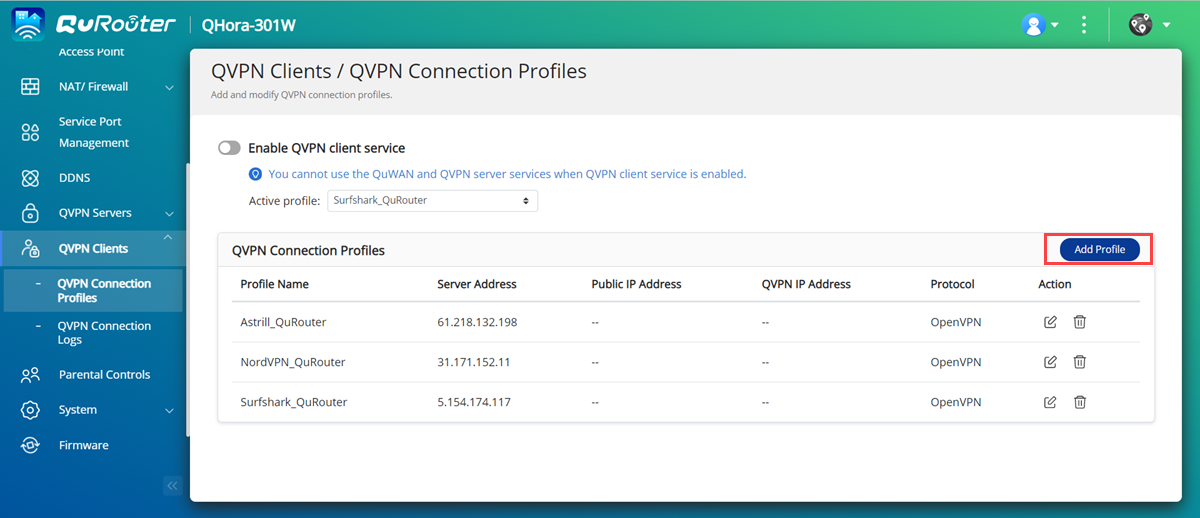
Task: Open dropdown arrow next to user avatar
Action: pyautogui.click(x=1055, y=26)
